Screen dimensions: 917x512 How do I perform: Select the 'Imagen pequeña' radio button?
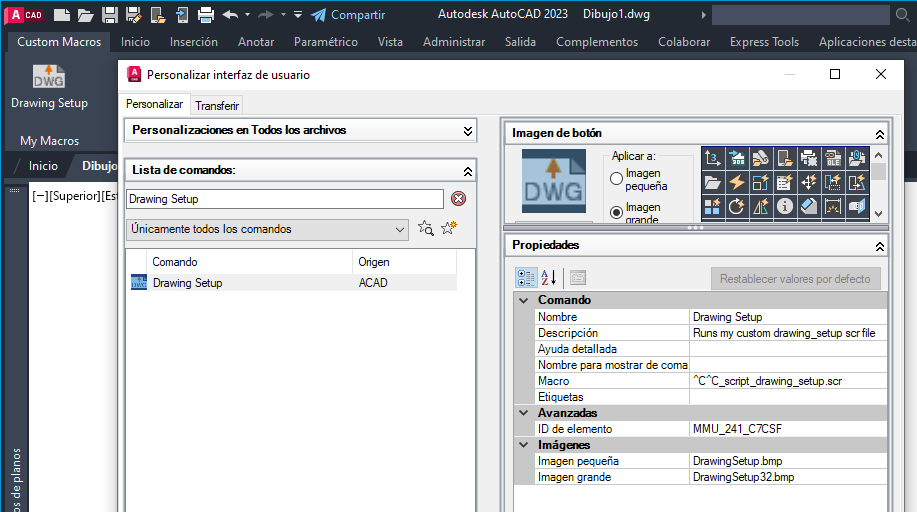pos(616,178)
